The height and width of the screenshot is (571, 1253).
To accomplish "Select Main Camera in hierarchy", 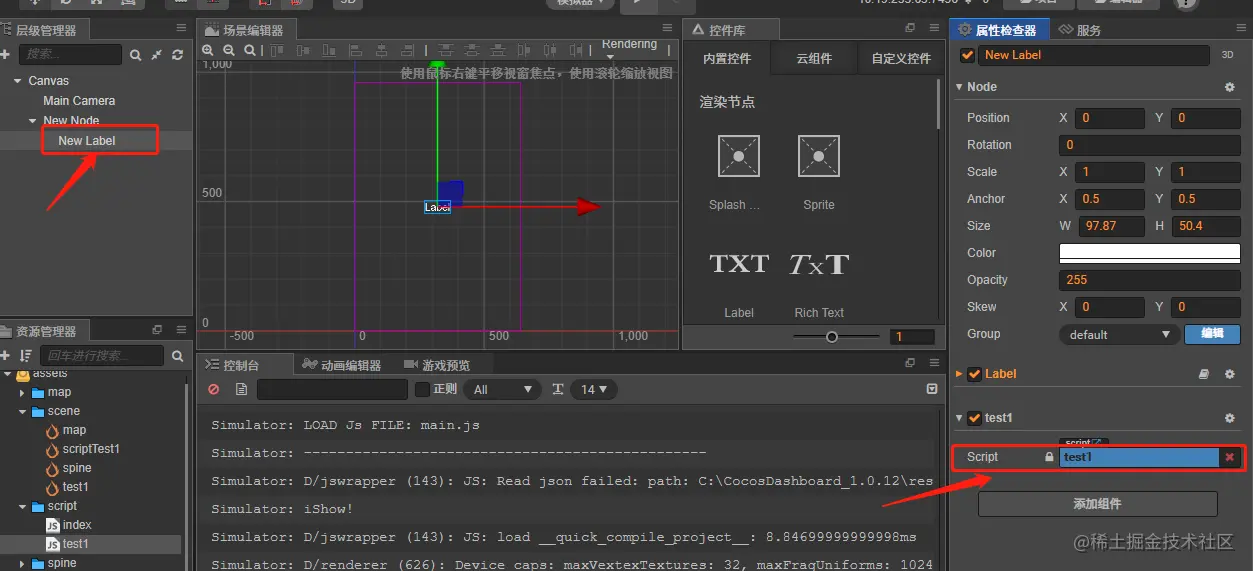I will pyautogui.click(x=79, y=101).
